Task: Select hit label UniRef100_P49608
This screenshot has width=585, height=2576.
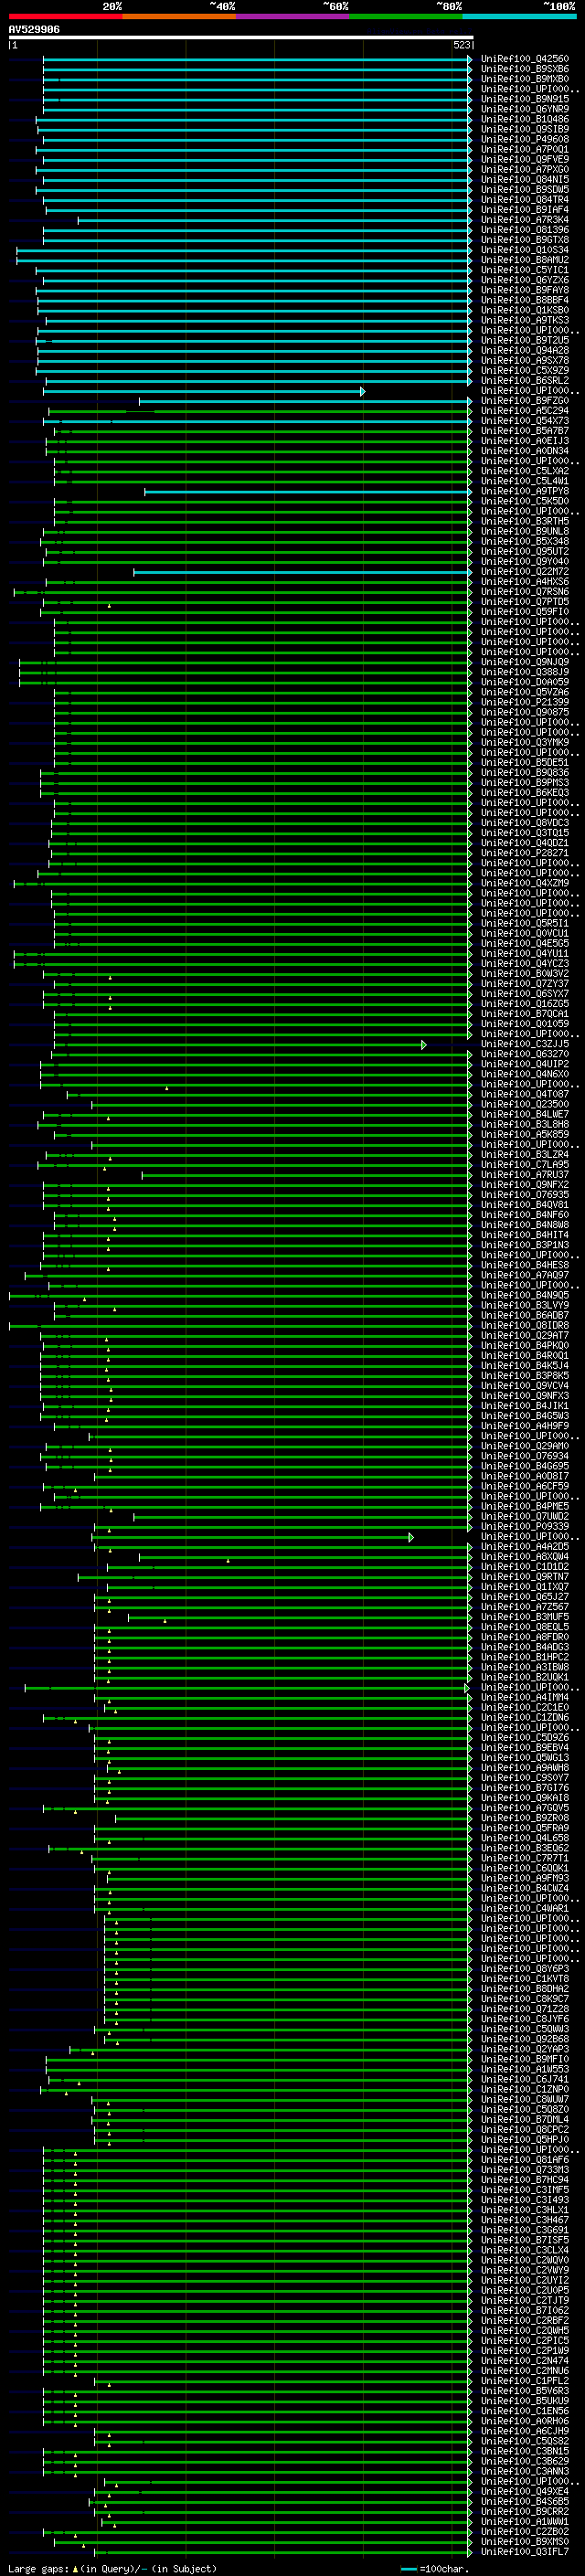Action: 524,139
